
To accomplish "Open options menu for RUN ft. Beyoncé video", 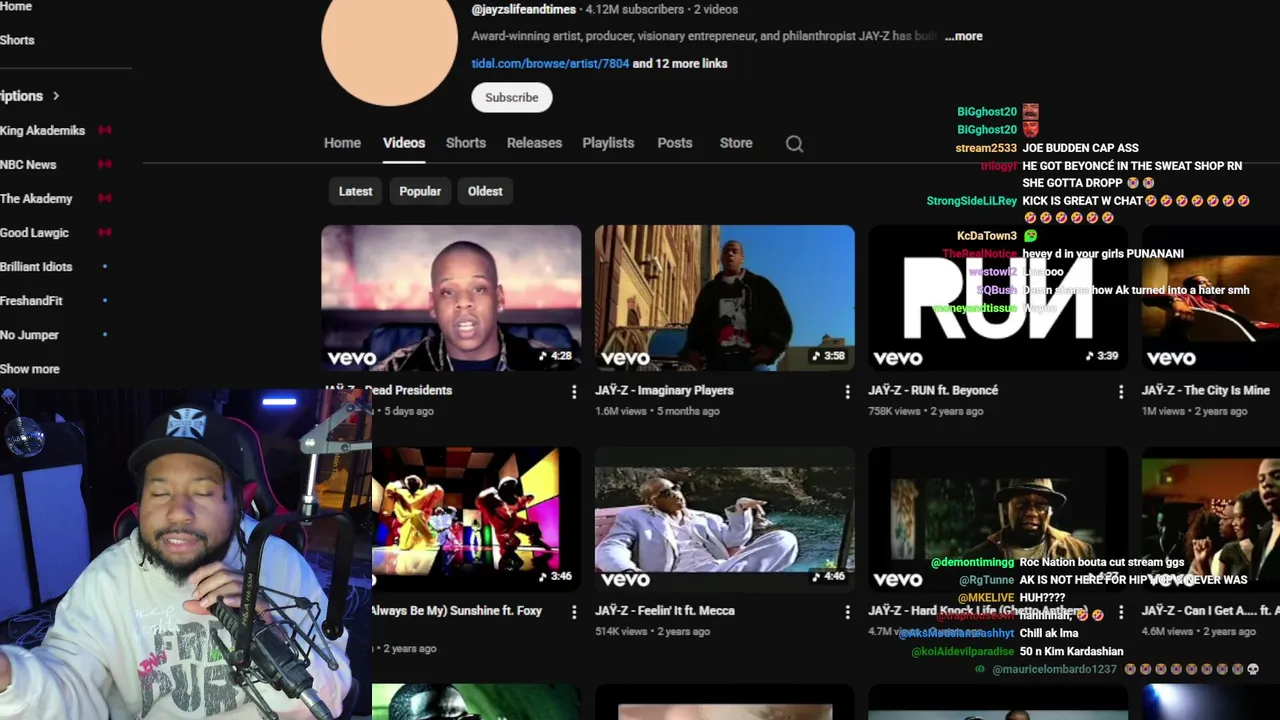I will [x=1121, y=392].
